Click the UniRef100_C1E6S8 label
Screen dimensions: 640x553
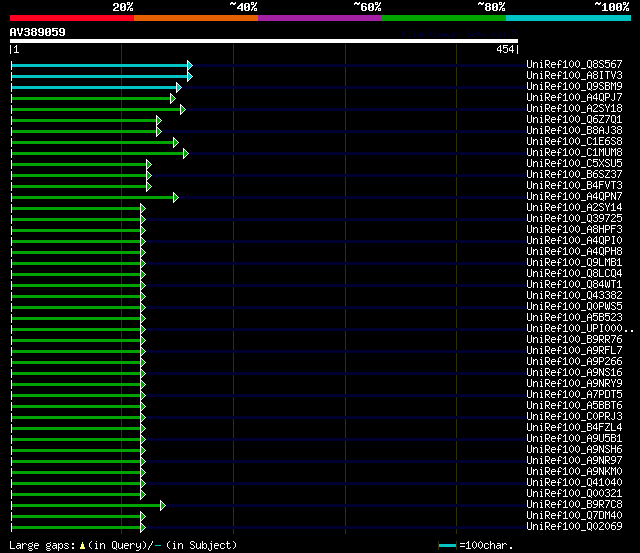574,142
